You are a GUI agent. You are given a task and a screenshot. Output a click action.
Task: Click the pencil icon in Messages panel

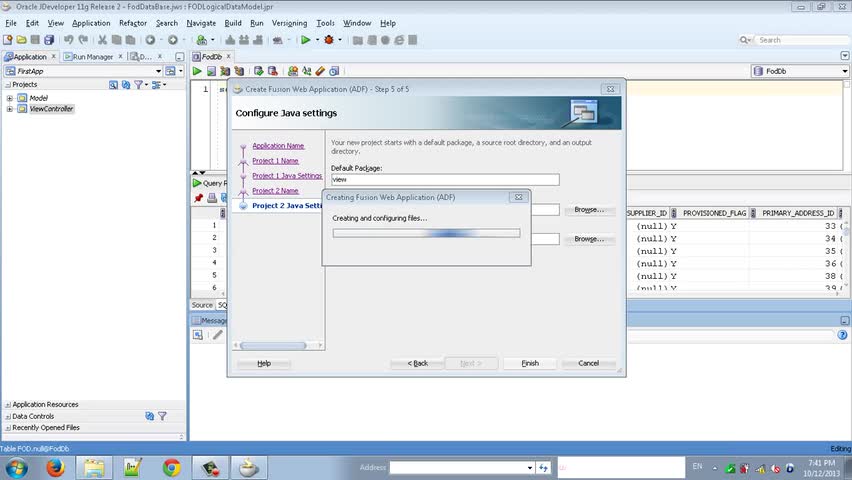pos(218,335)
